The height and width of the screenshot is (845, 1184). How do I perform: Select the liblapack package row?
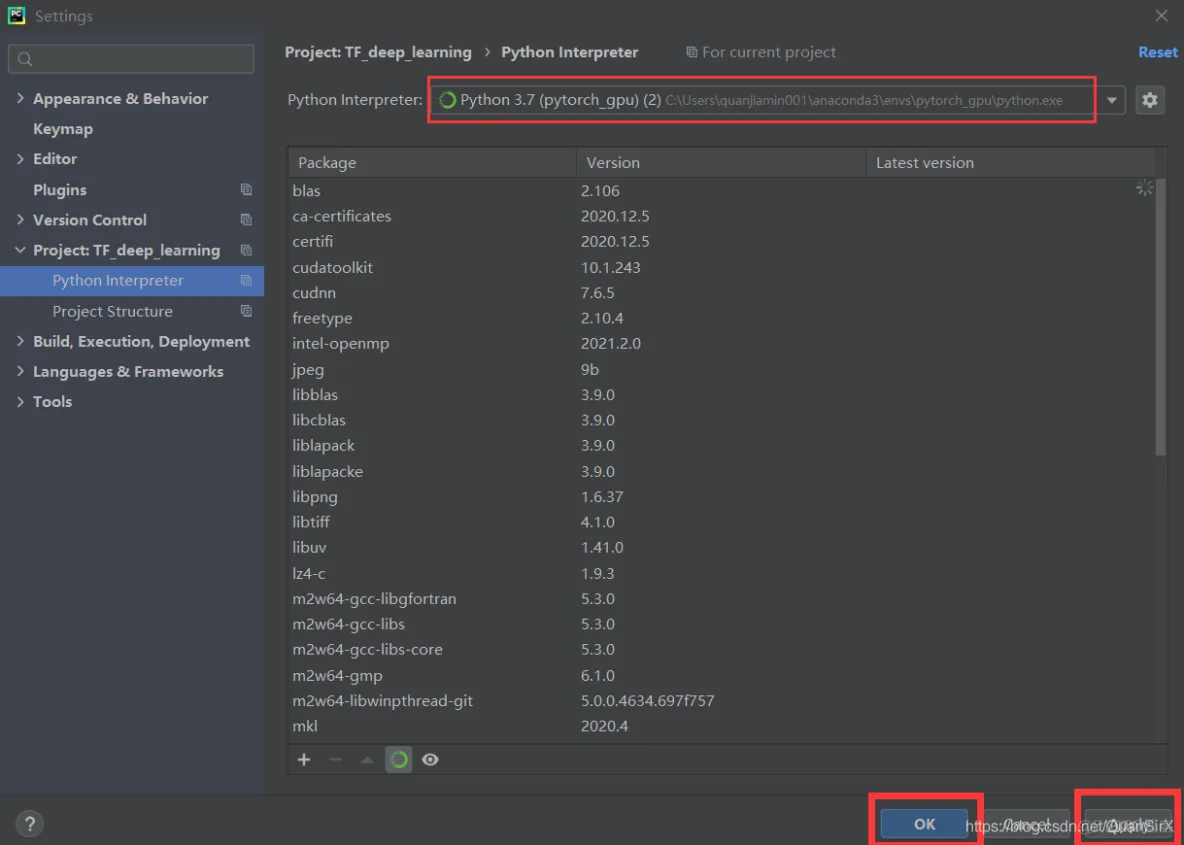pos(721,446)
